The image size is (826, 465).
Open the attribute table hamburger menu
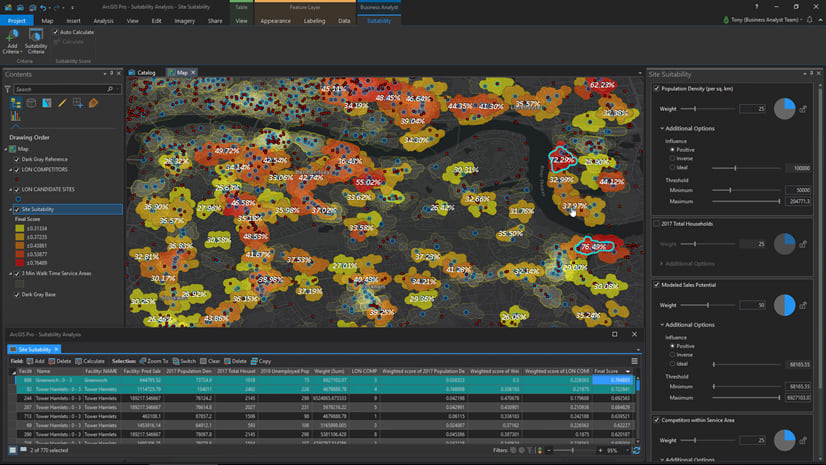[x=634, y=361]
